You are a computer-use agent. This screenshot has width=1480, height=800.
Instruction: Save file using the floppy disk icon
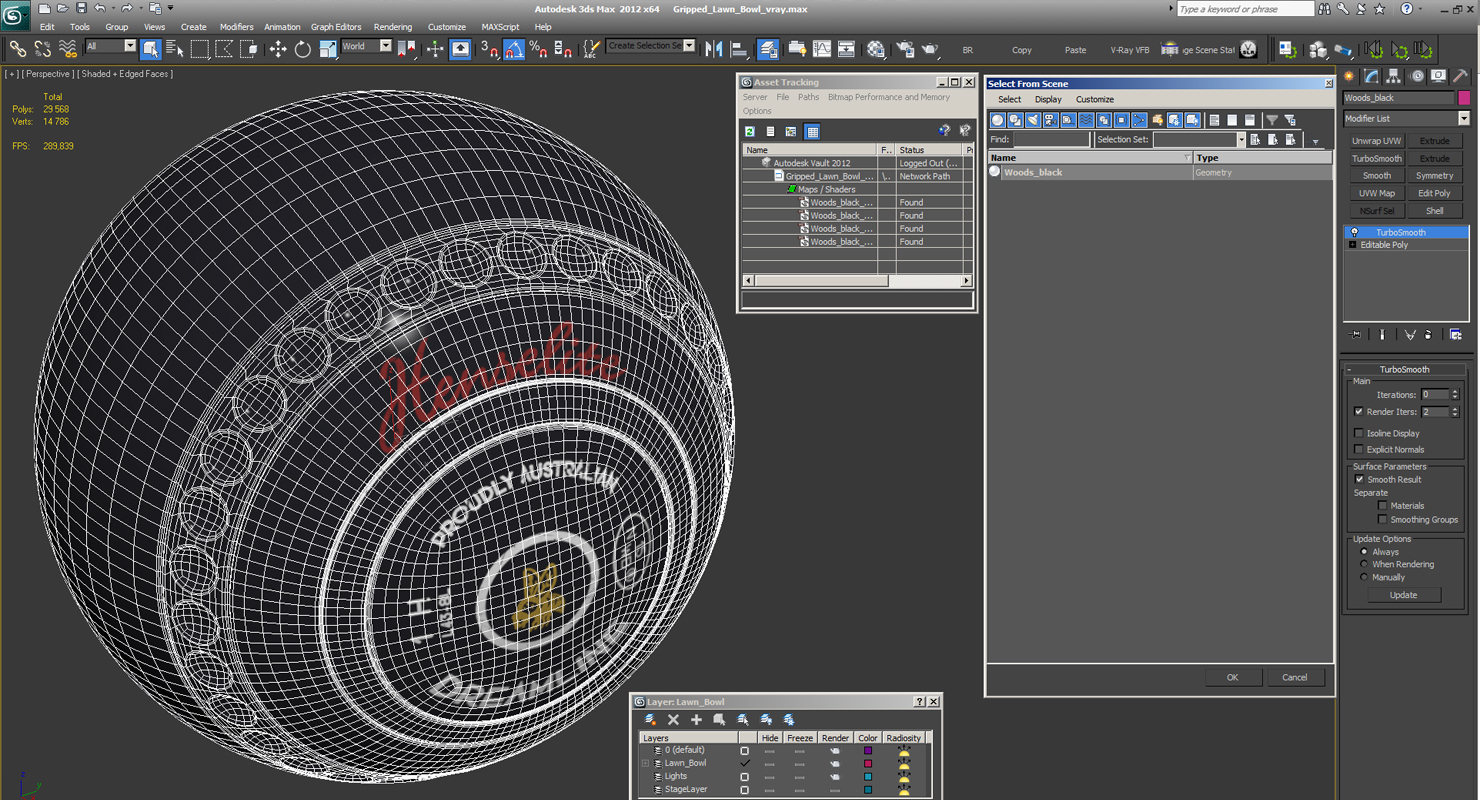(81, 8)
